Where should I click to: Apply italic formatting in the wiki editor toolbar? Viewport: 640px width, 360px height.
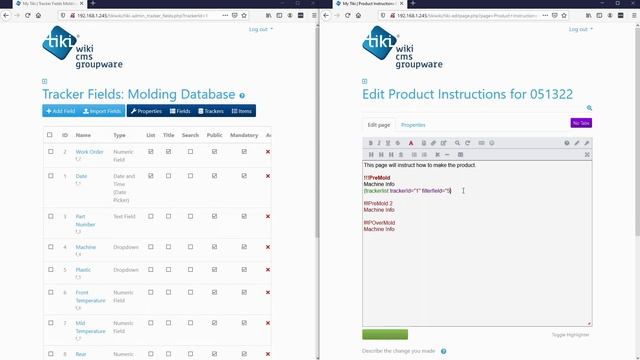click(x=379, y=143)
